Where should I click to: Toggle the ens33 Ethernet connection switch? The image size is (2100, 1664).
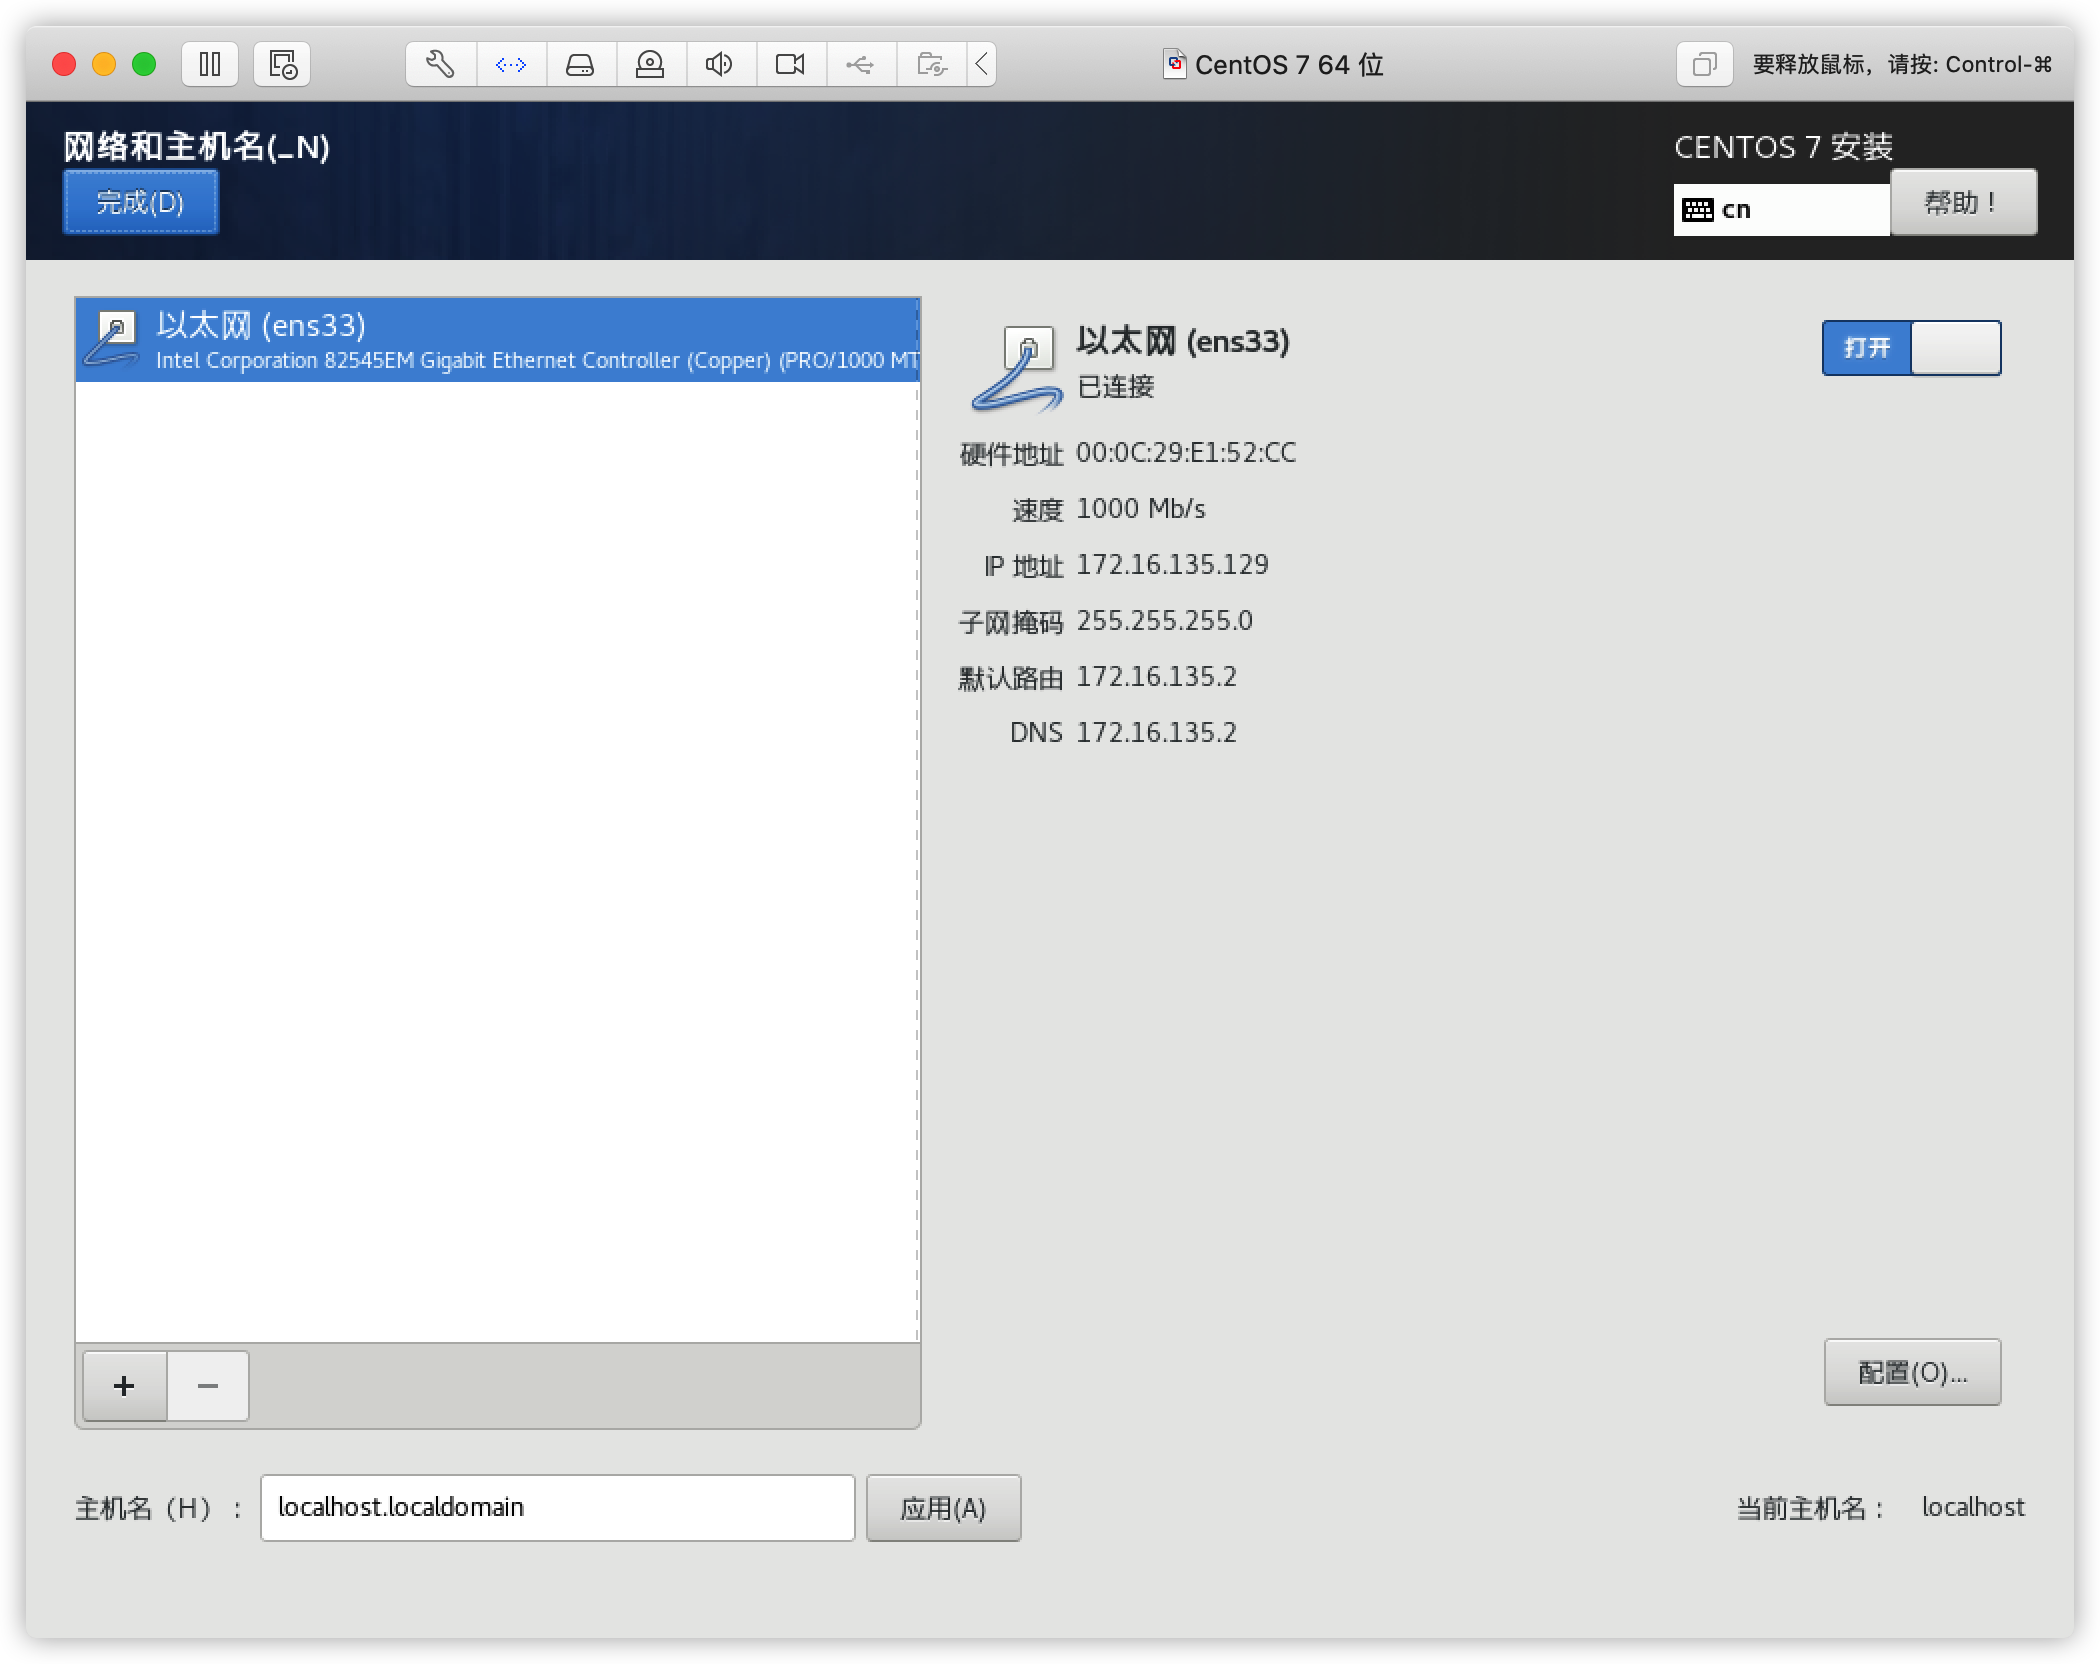pyautogui.click(x=1911, y=348)
